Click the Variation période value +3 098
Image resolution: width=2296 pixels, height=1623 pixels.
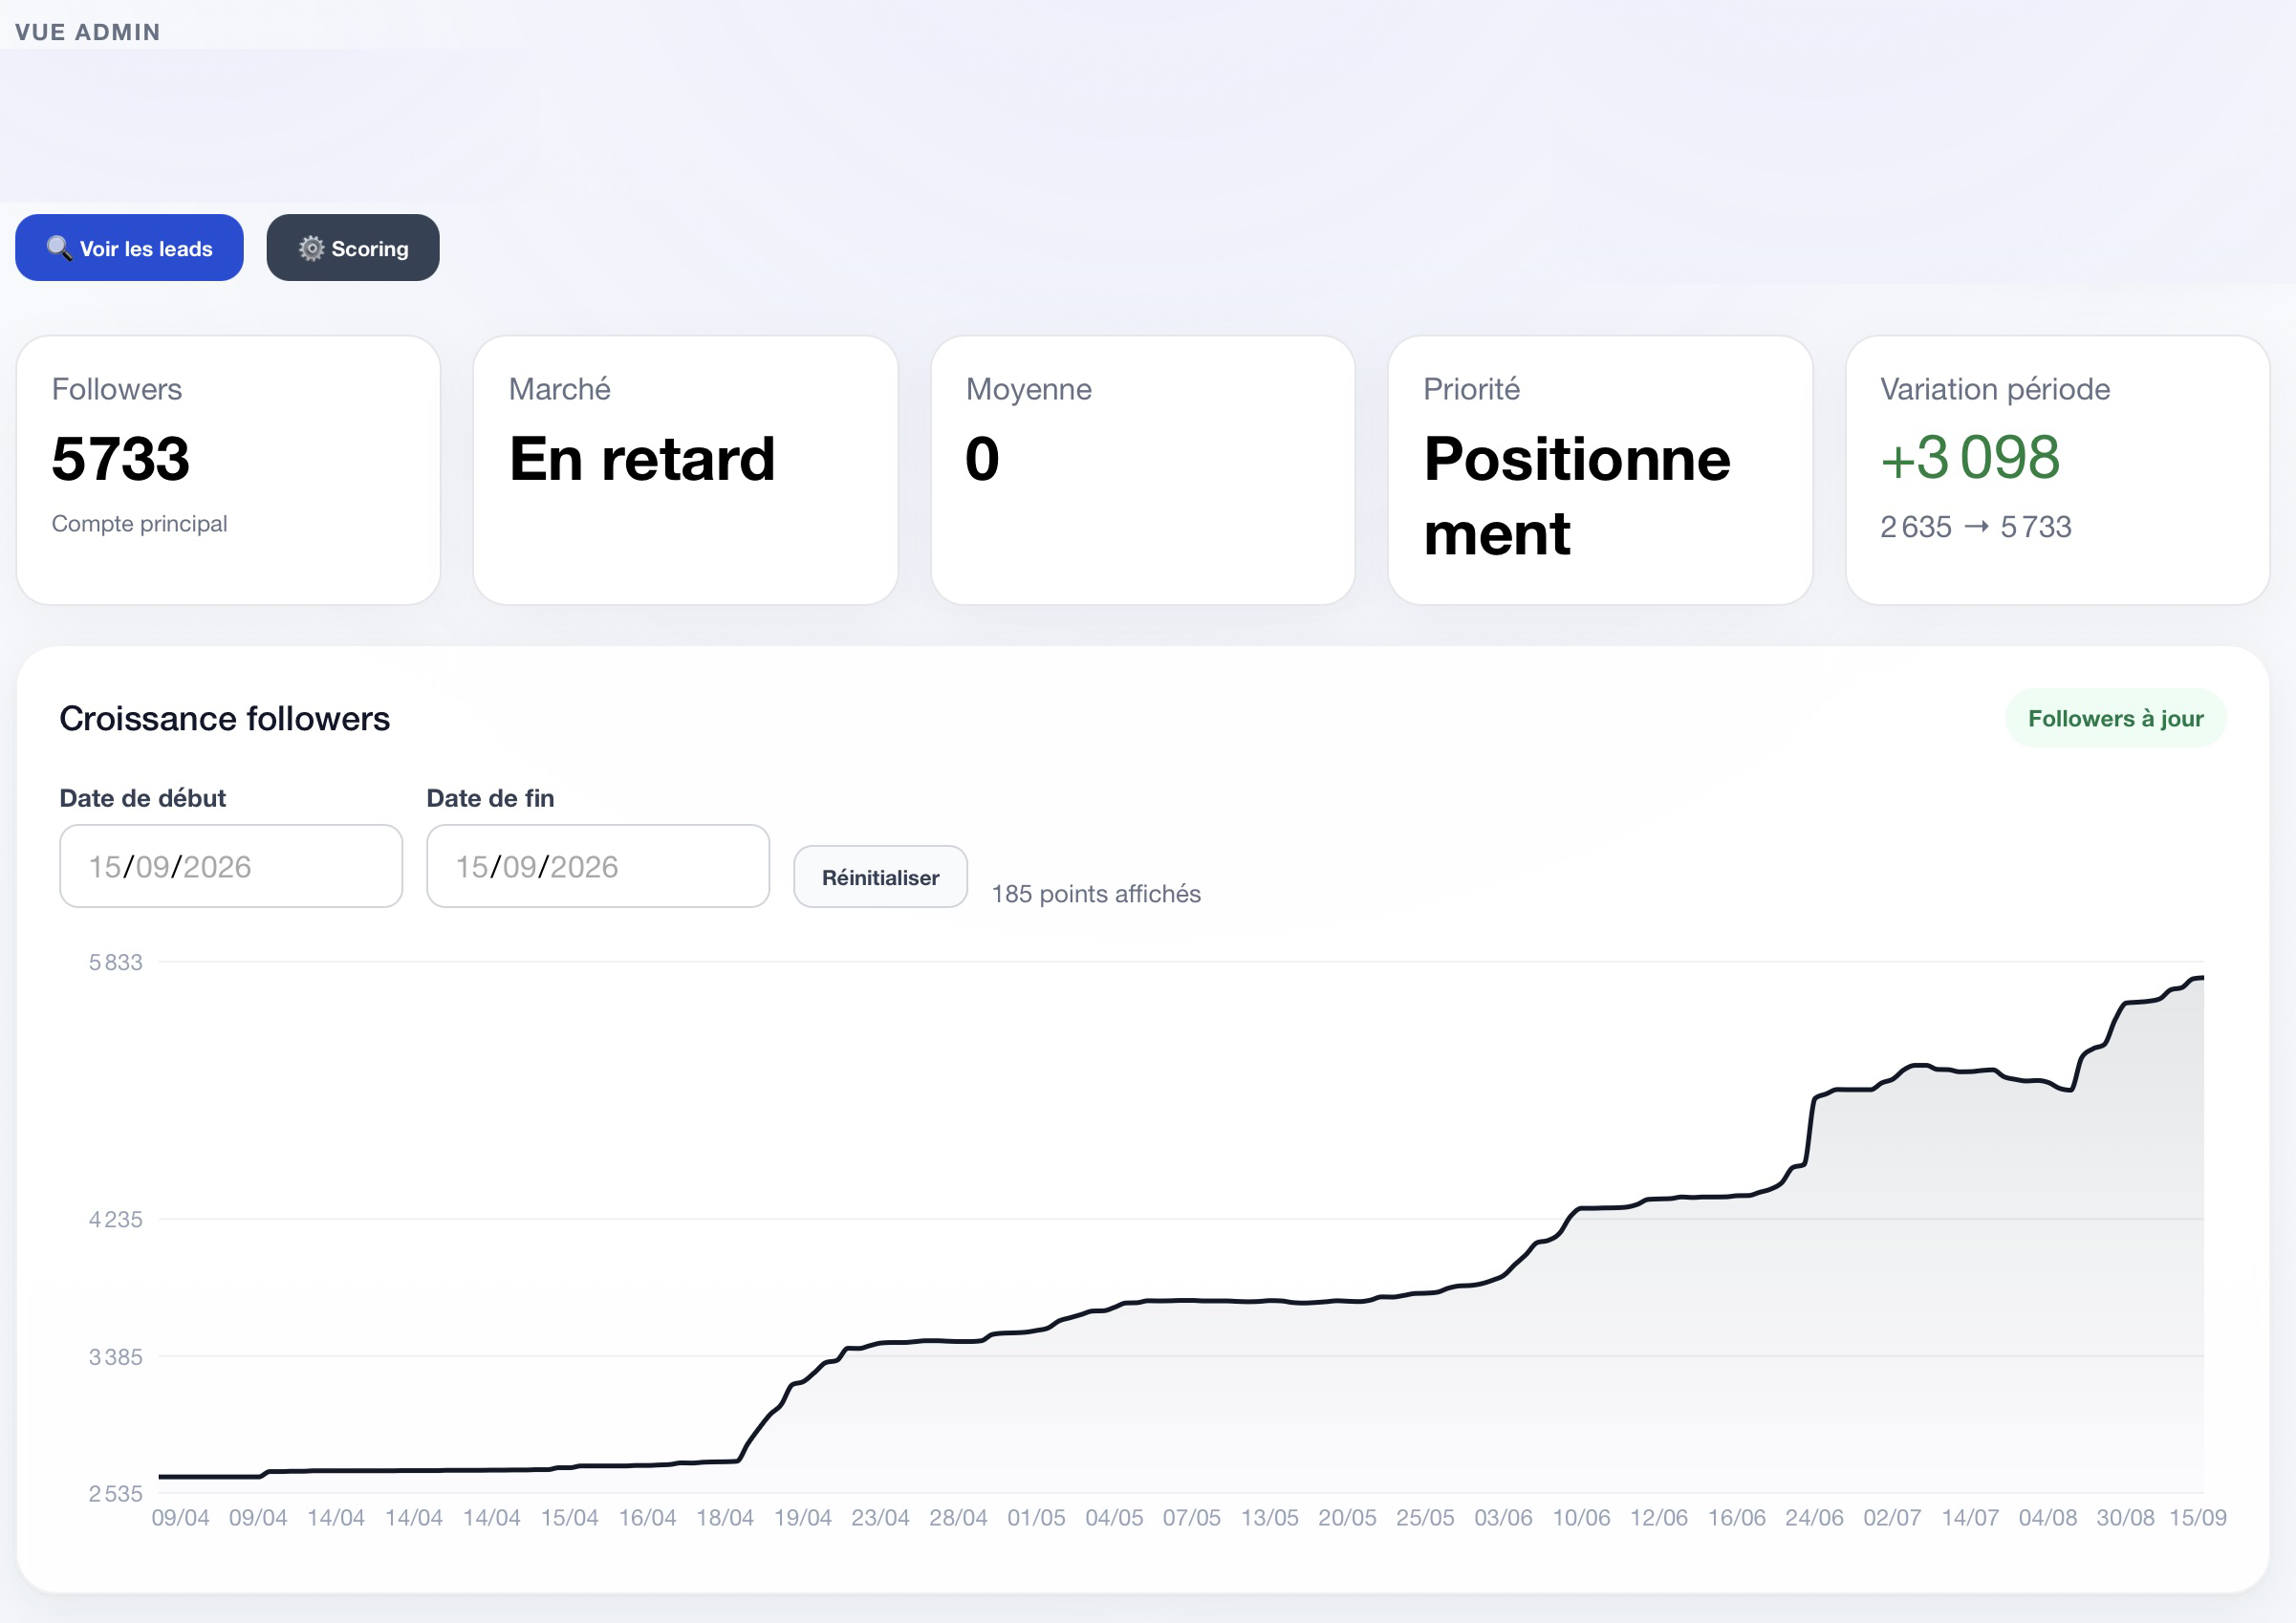tap(1970, 458)
